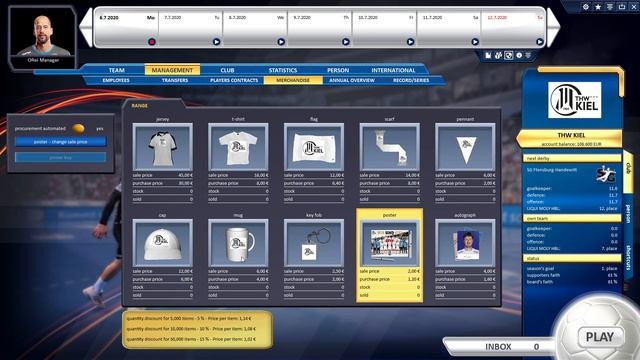Open the ANNUAL OVERVIEW sub-tab

coord(352,80)
